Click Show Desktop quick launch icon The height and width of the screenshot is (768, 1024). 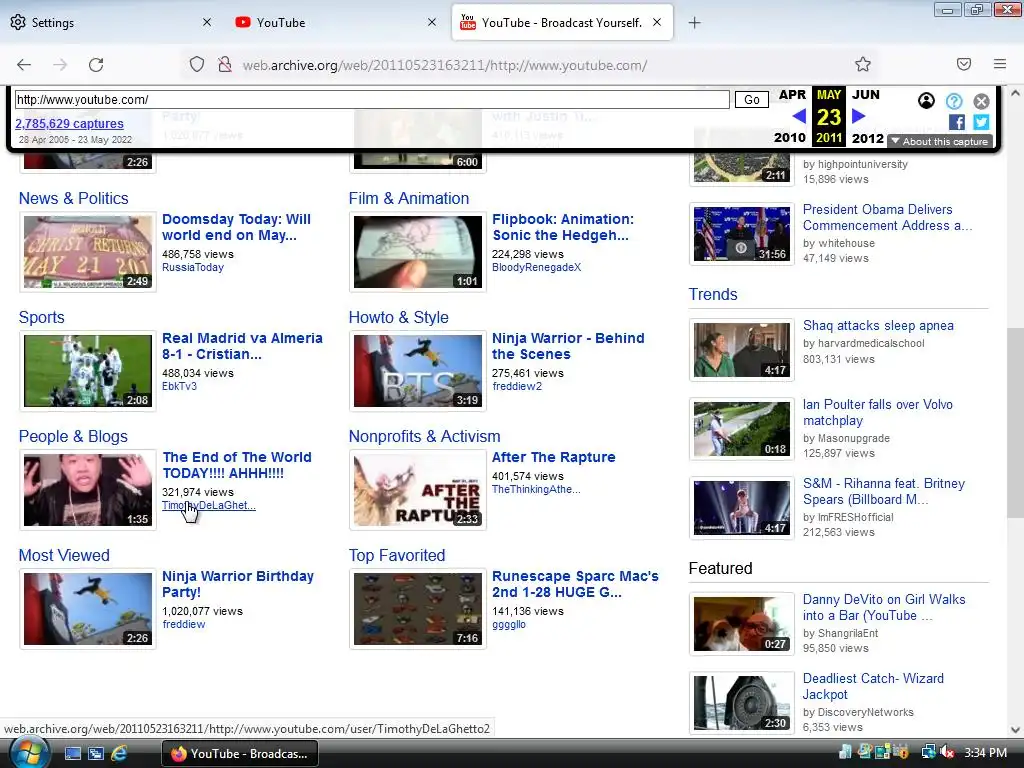click(72, 753)
